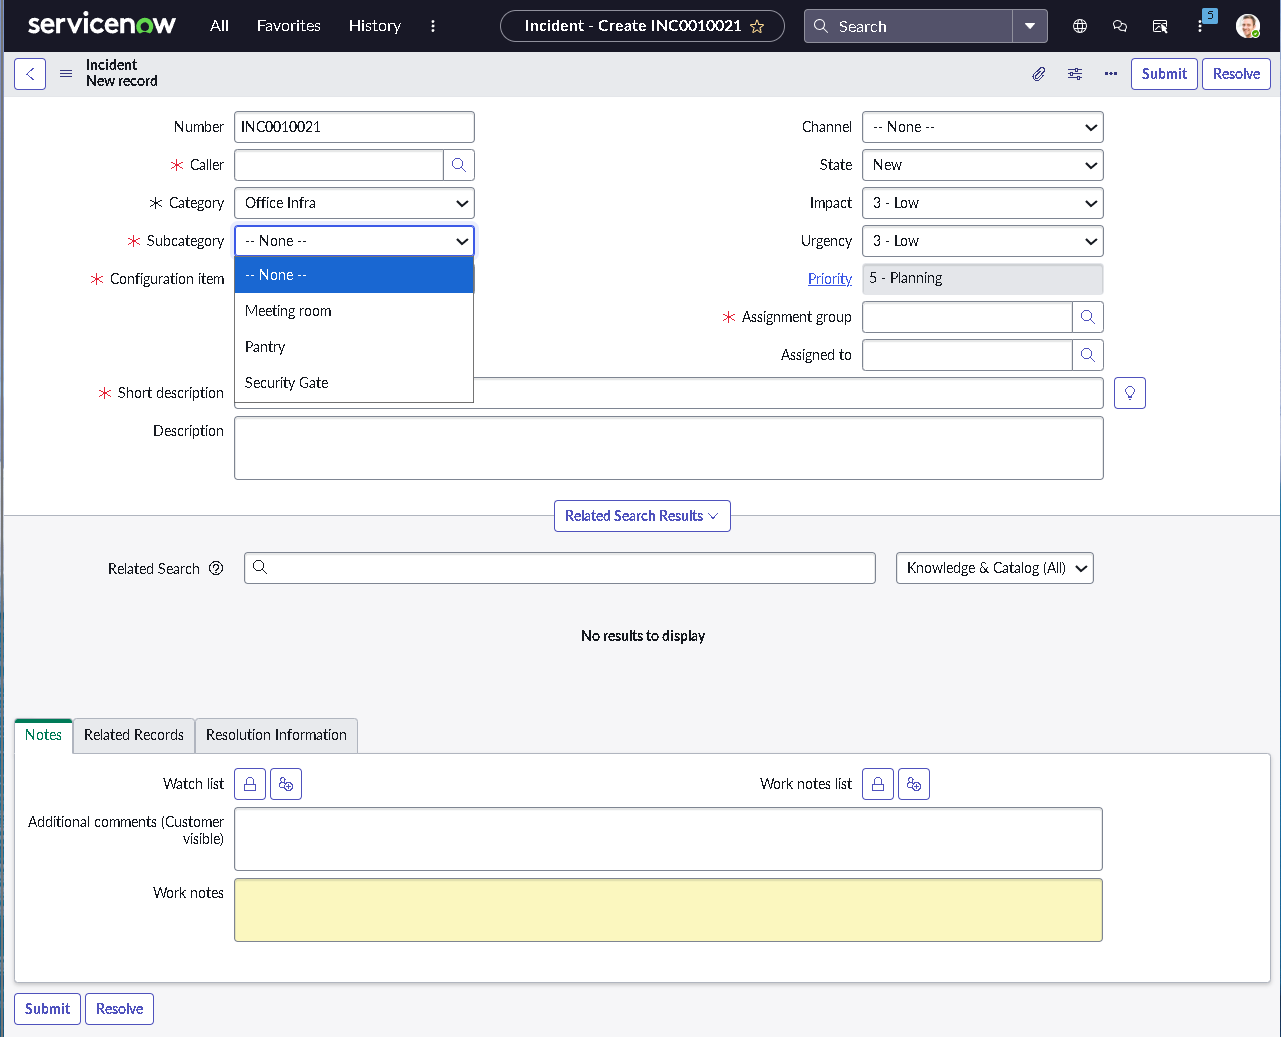The width and height of the screenshot is (1281, 1037).
Task: Open the chat icon in the header
Action: [1119, 26]
